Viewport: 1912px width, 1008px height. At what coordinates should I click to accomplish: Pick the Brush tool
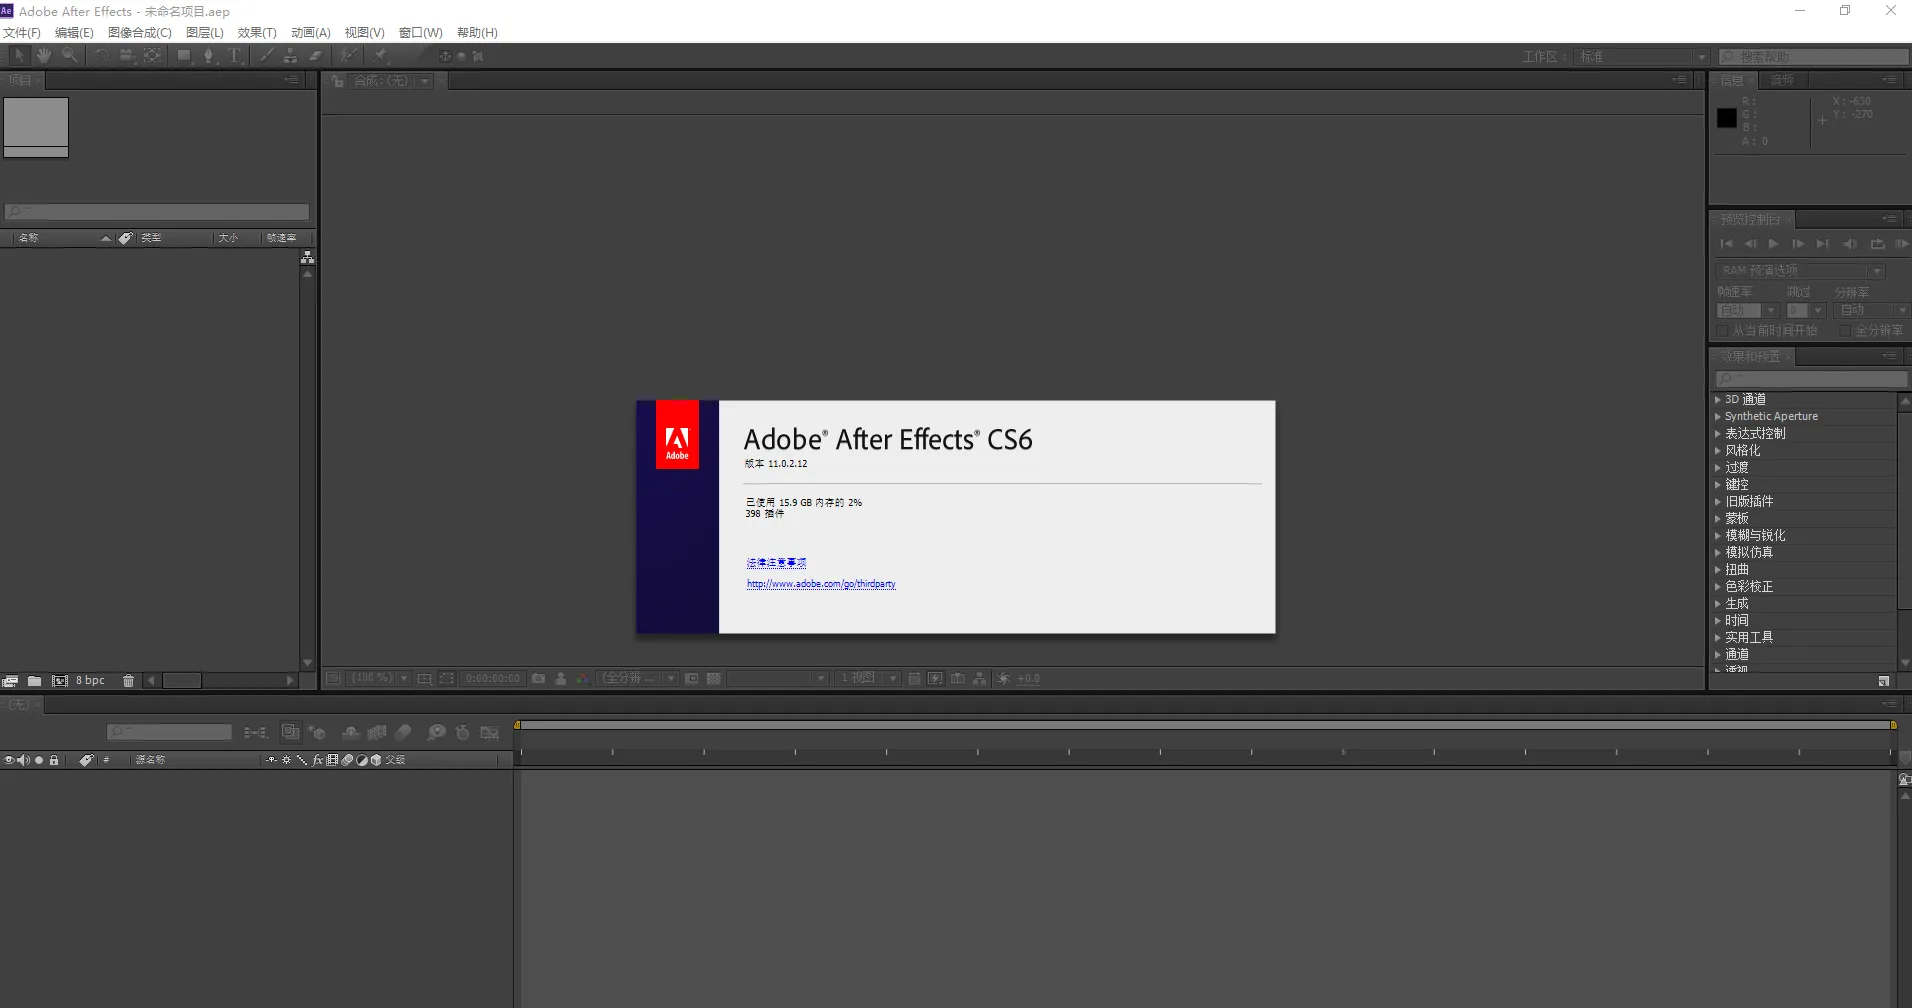coord(267,56)
